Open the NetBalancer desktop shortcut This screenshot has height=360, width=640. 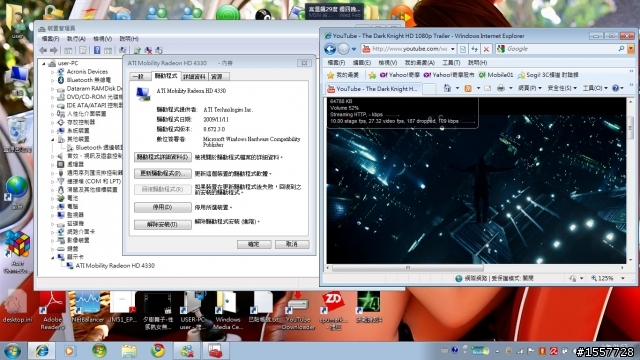coord(87,307)
